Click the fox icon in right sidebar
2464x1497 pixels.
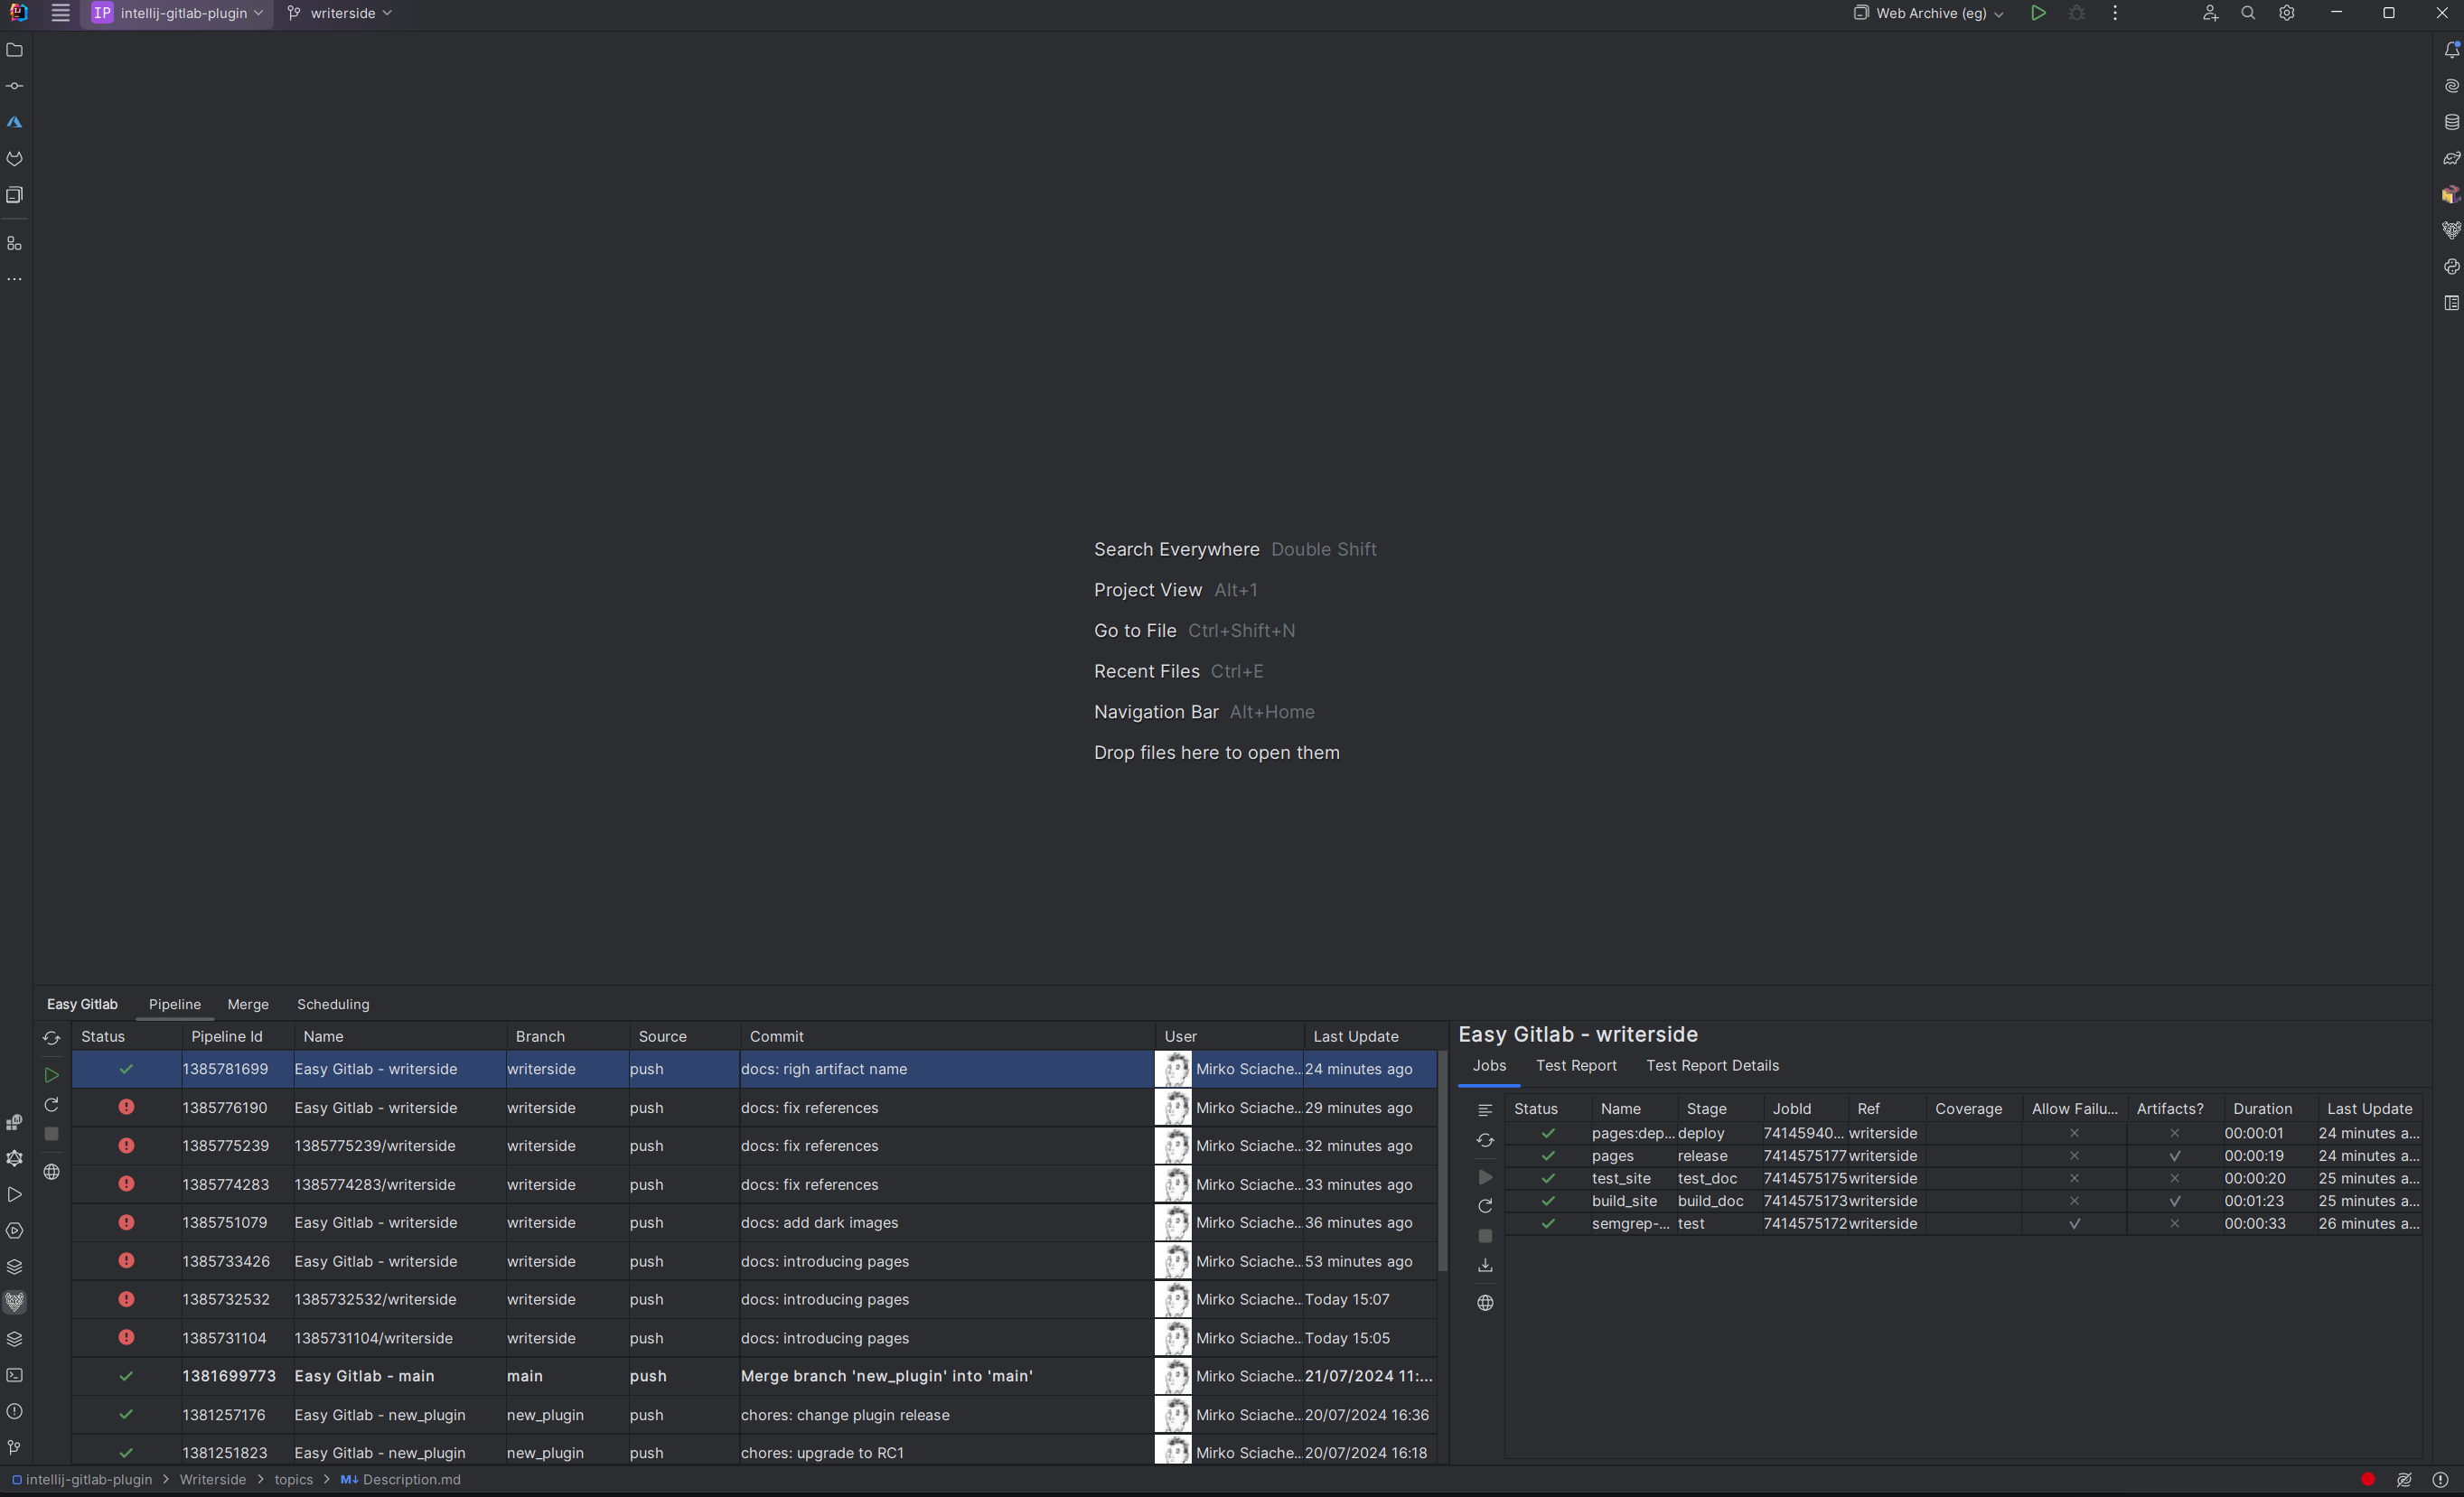2451,230
